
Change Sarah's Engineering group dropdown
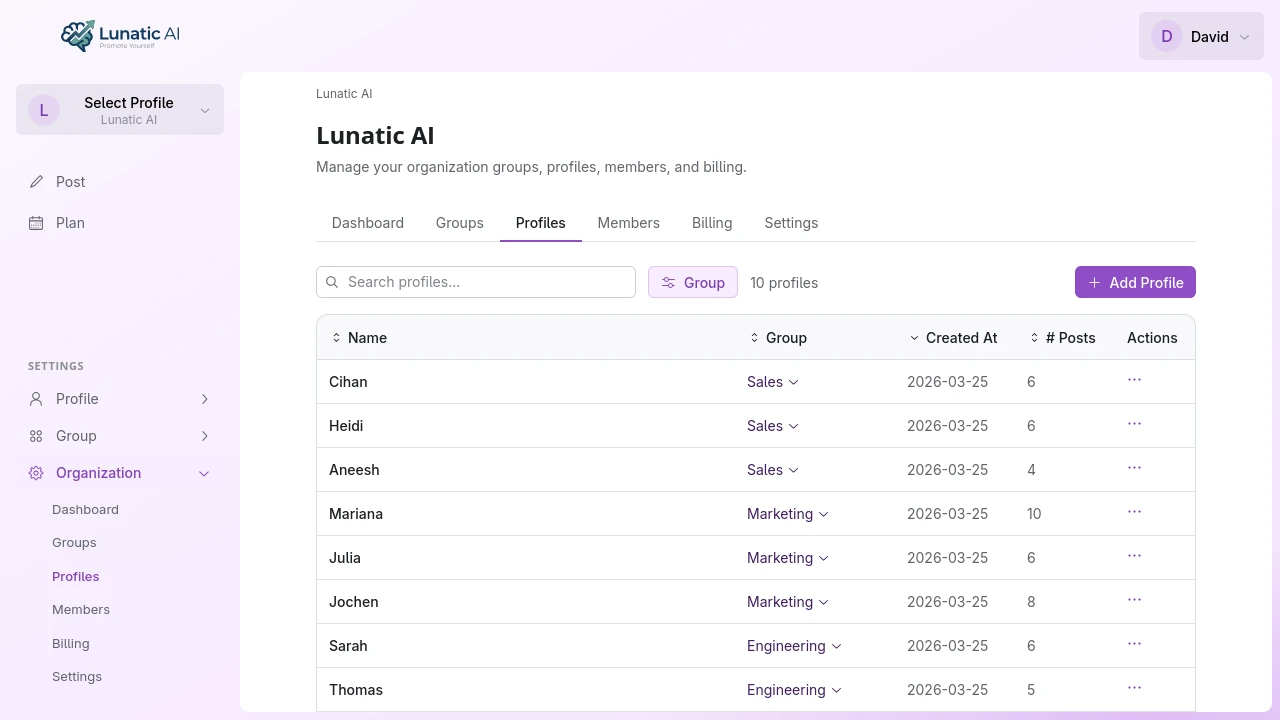pos(795,646)
